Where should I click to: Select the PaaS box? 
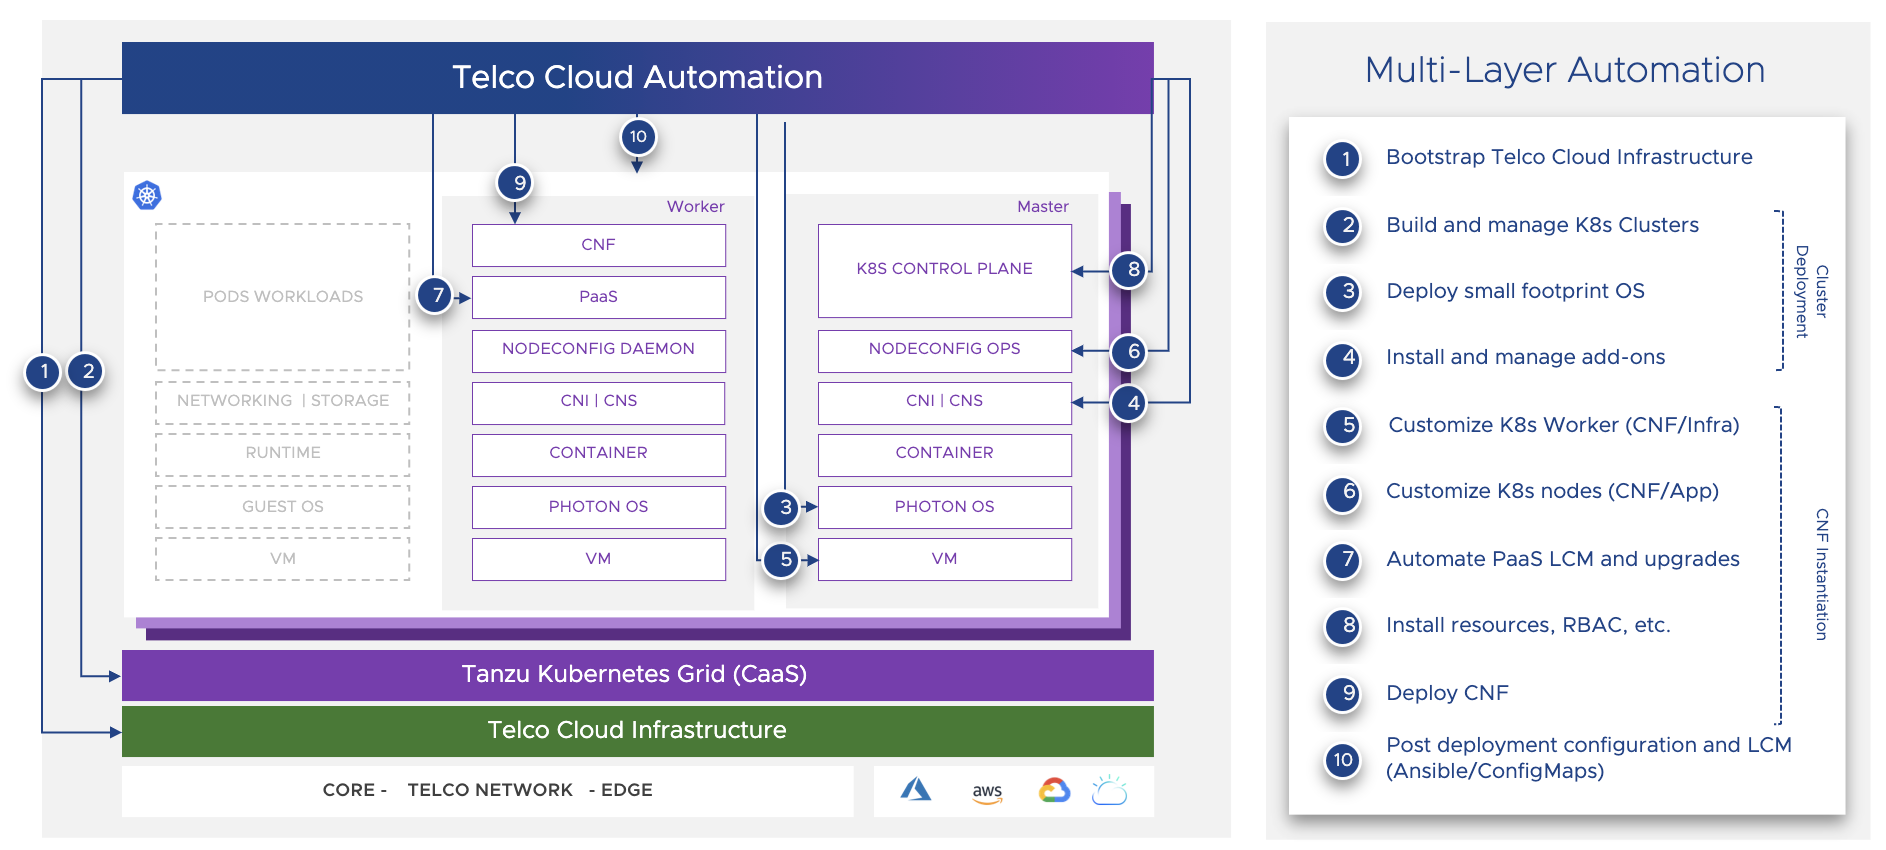[x=599, y=297]
